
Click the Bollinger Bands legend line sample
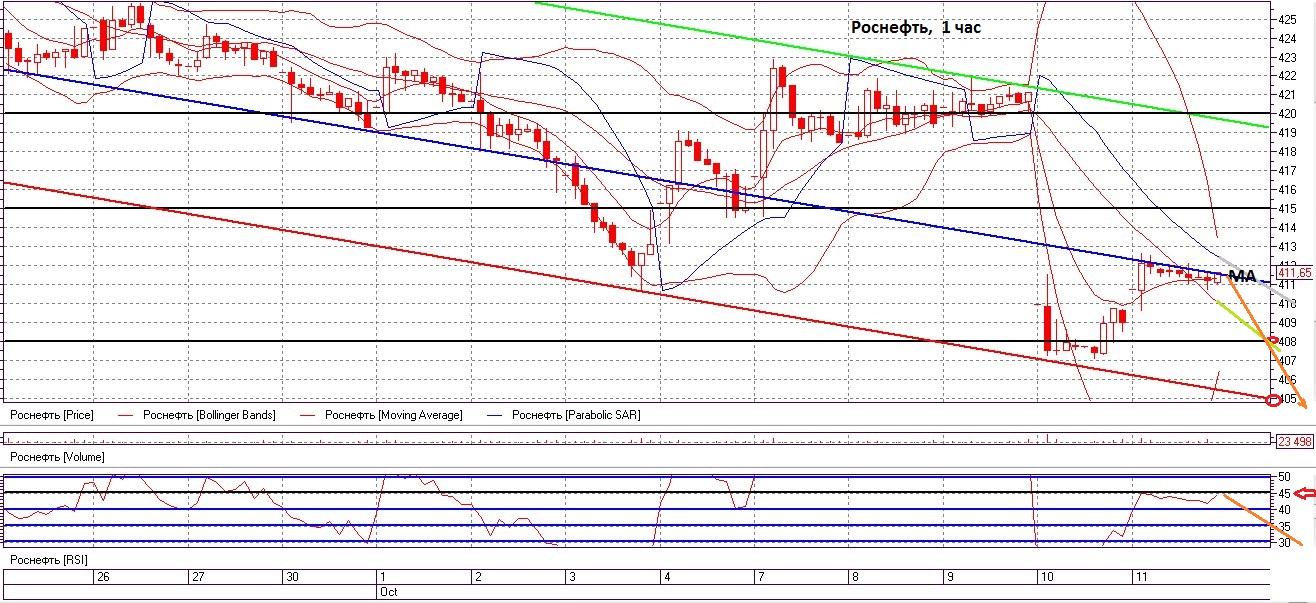125,414
